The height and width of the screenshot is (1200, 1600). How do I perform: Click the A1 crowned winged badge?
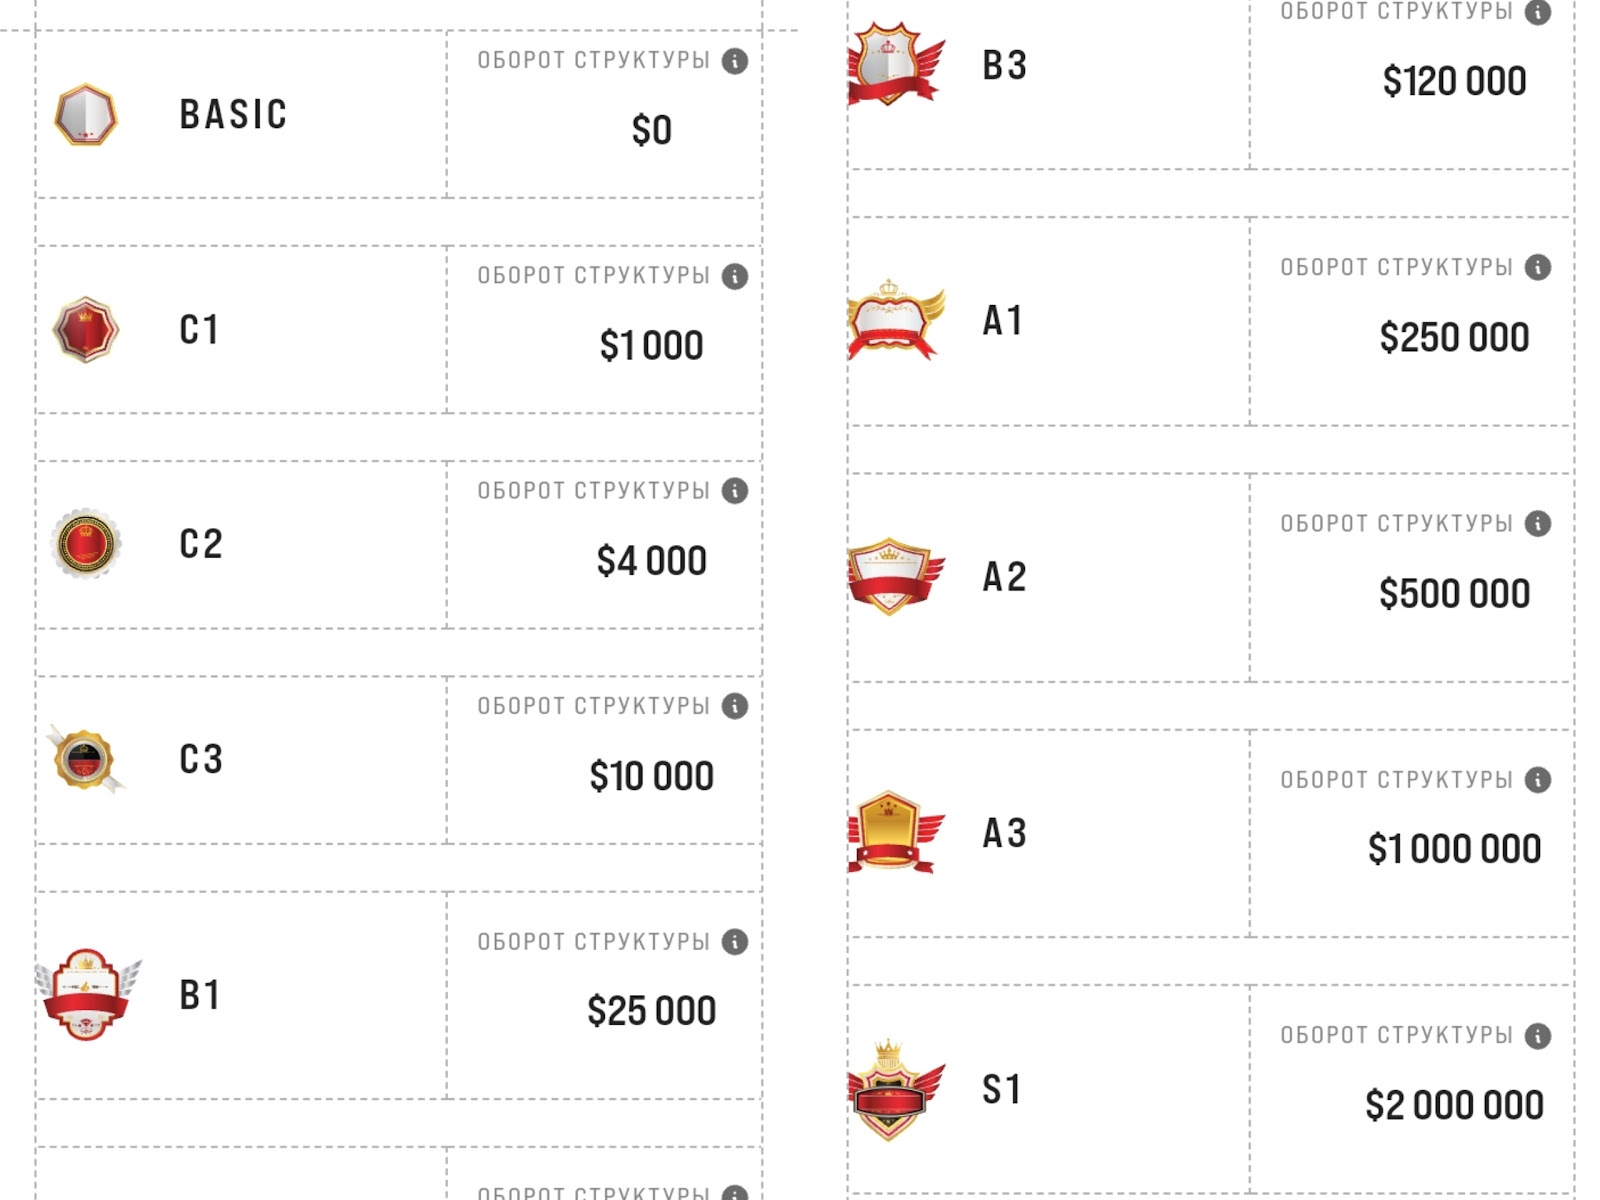[x=894, y=320]
